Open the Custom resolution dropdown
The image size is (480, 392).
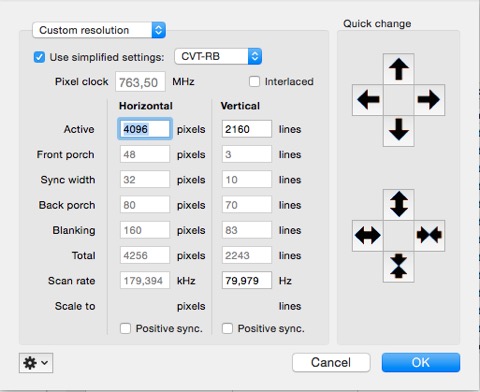99,30
